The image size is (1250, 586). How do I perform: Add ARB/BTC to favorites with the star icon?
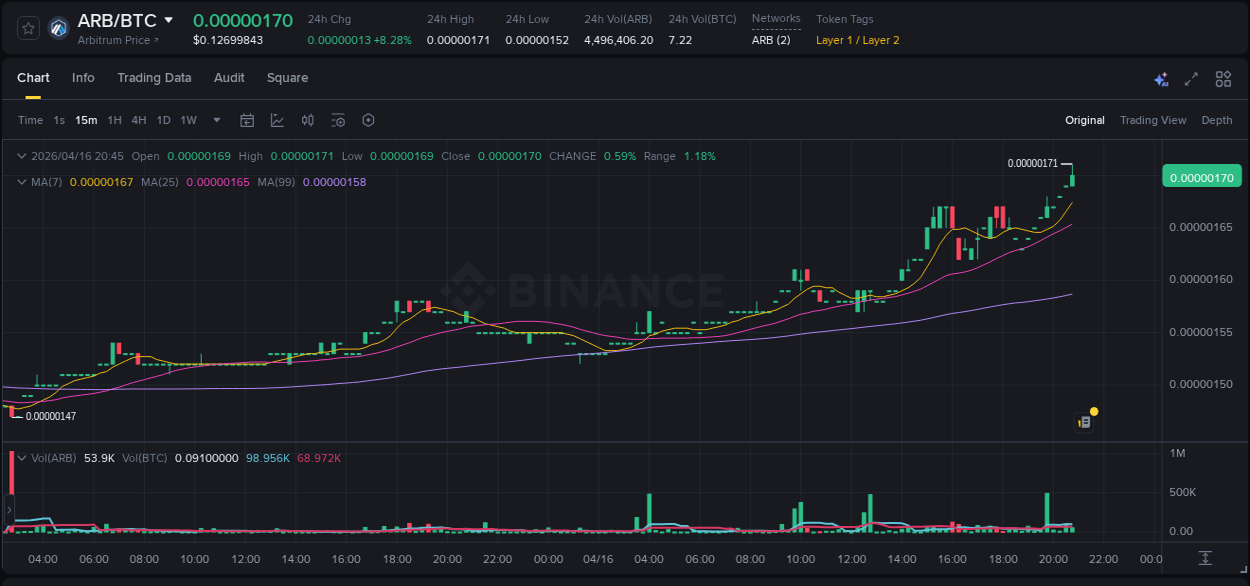[x=28, y=28]
